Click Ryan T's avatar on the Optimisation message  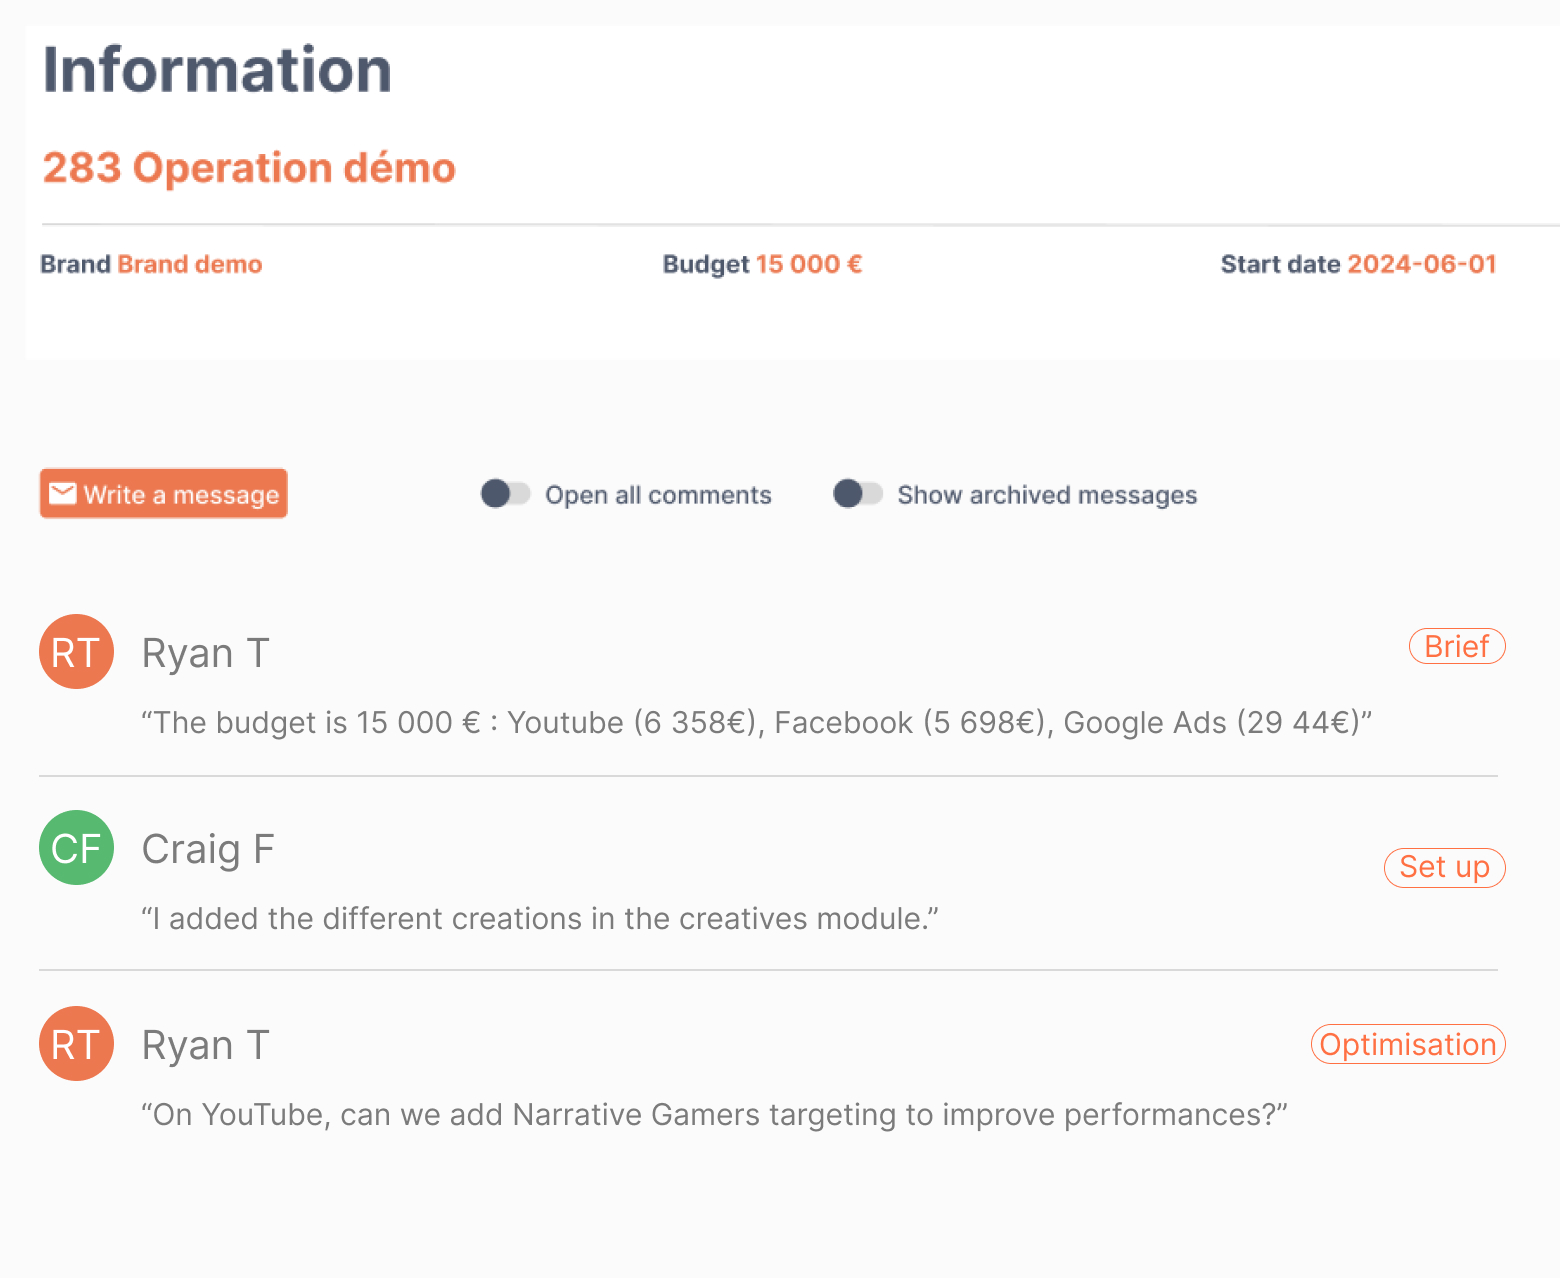[x=76, y=1044]
